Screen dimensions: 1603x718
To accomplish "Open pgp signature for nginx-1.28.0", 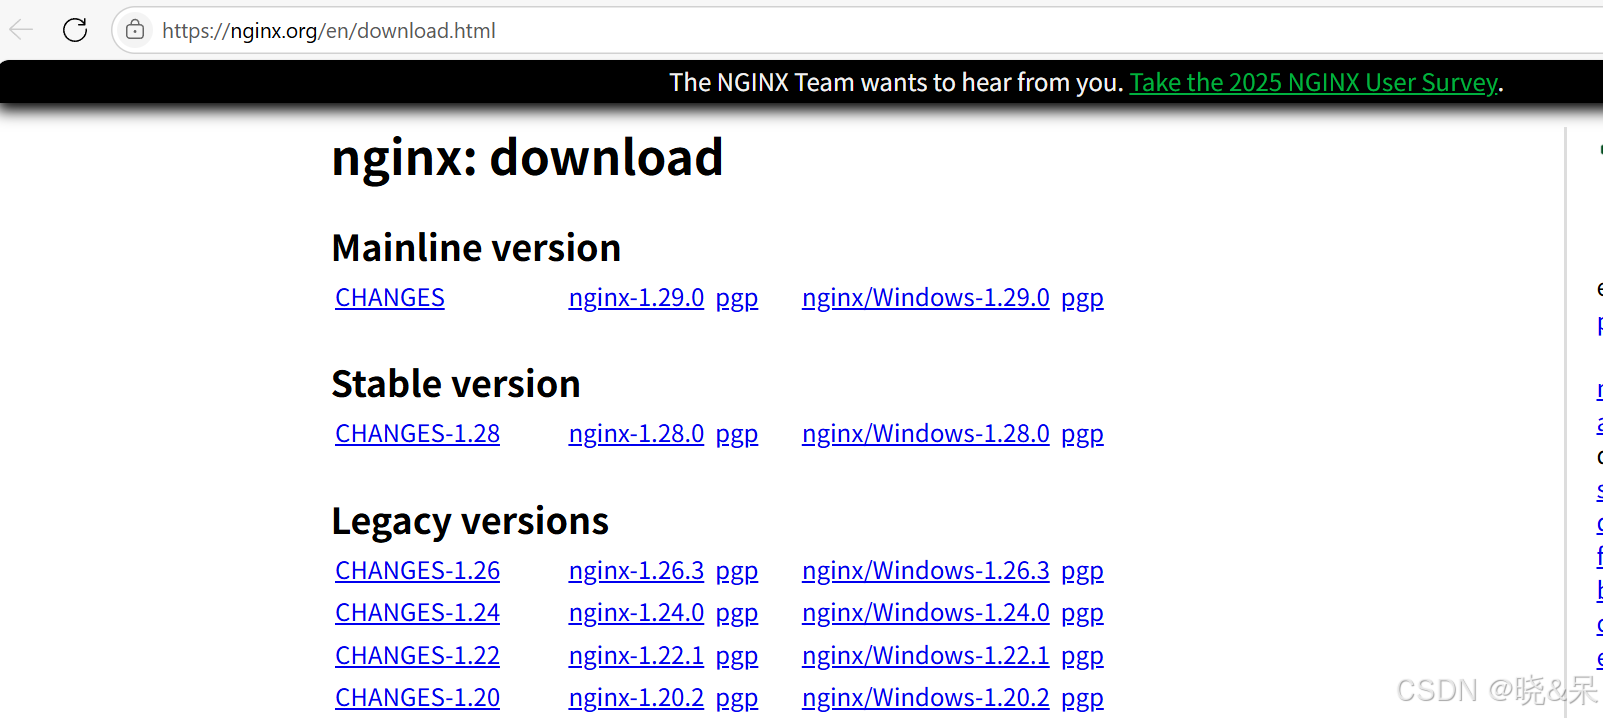I will 737,435.
